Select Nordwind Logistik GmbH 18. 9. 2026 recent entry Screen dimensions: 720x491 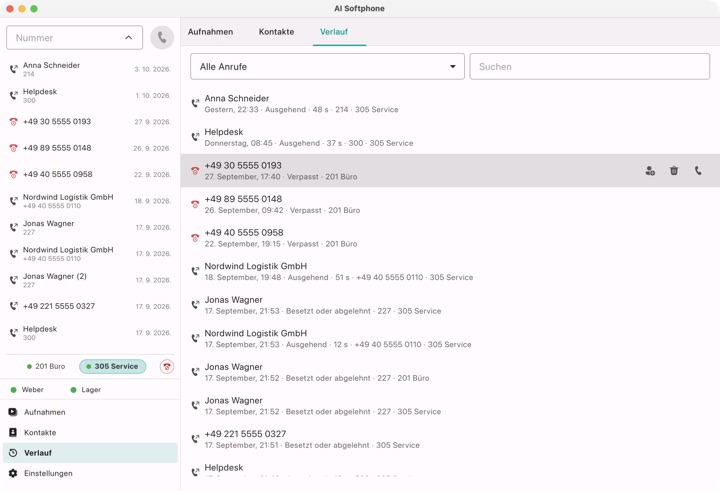pos(90,201)
